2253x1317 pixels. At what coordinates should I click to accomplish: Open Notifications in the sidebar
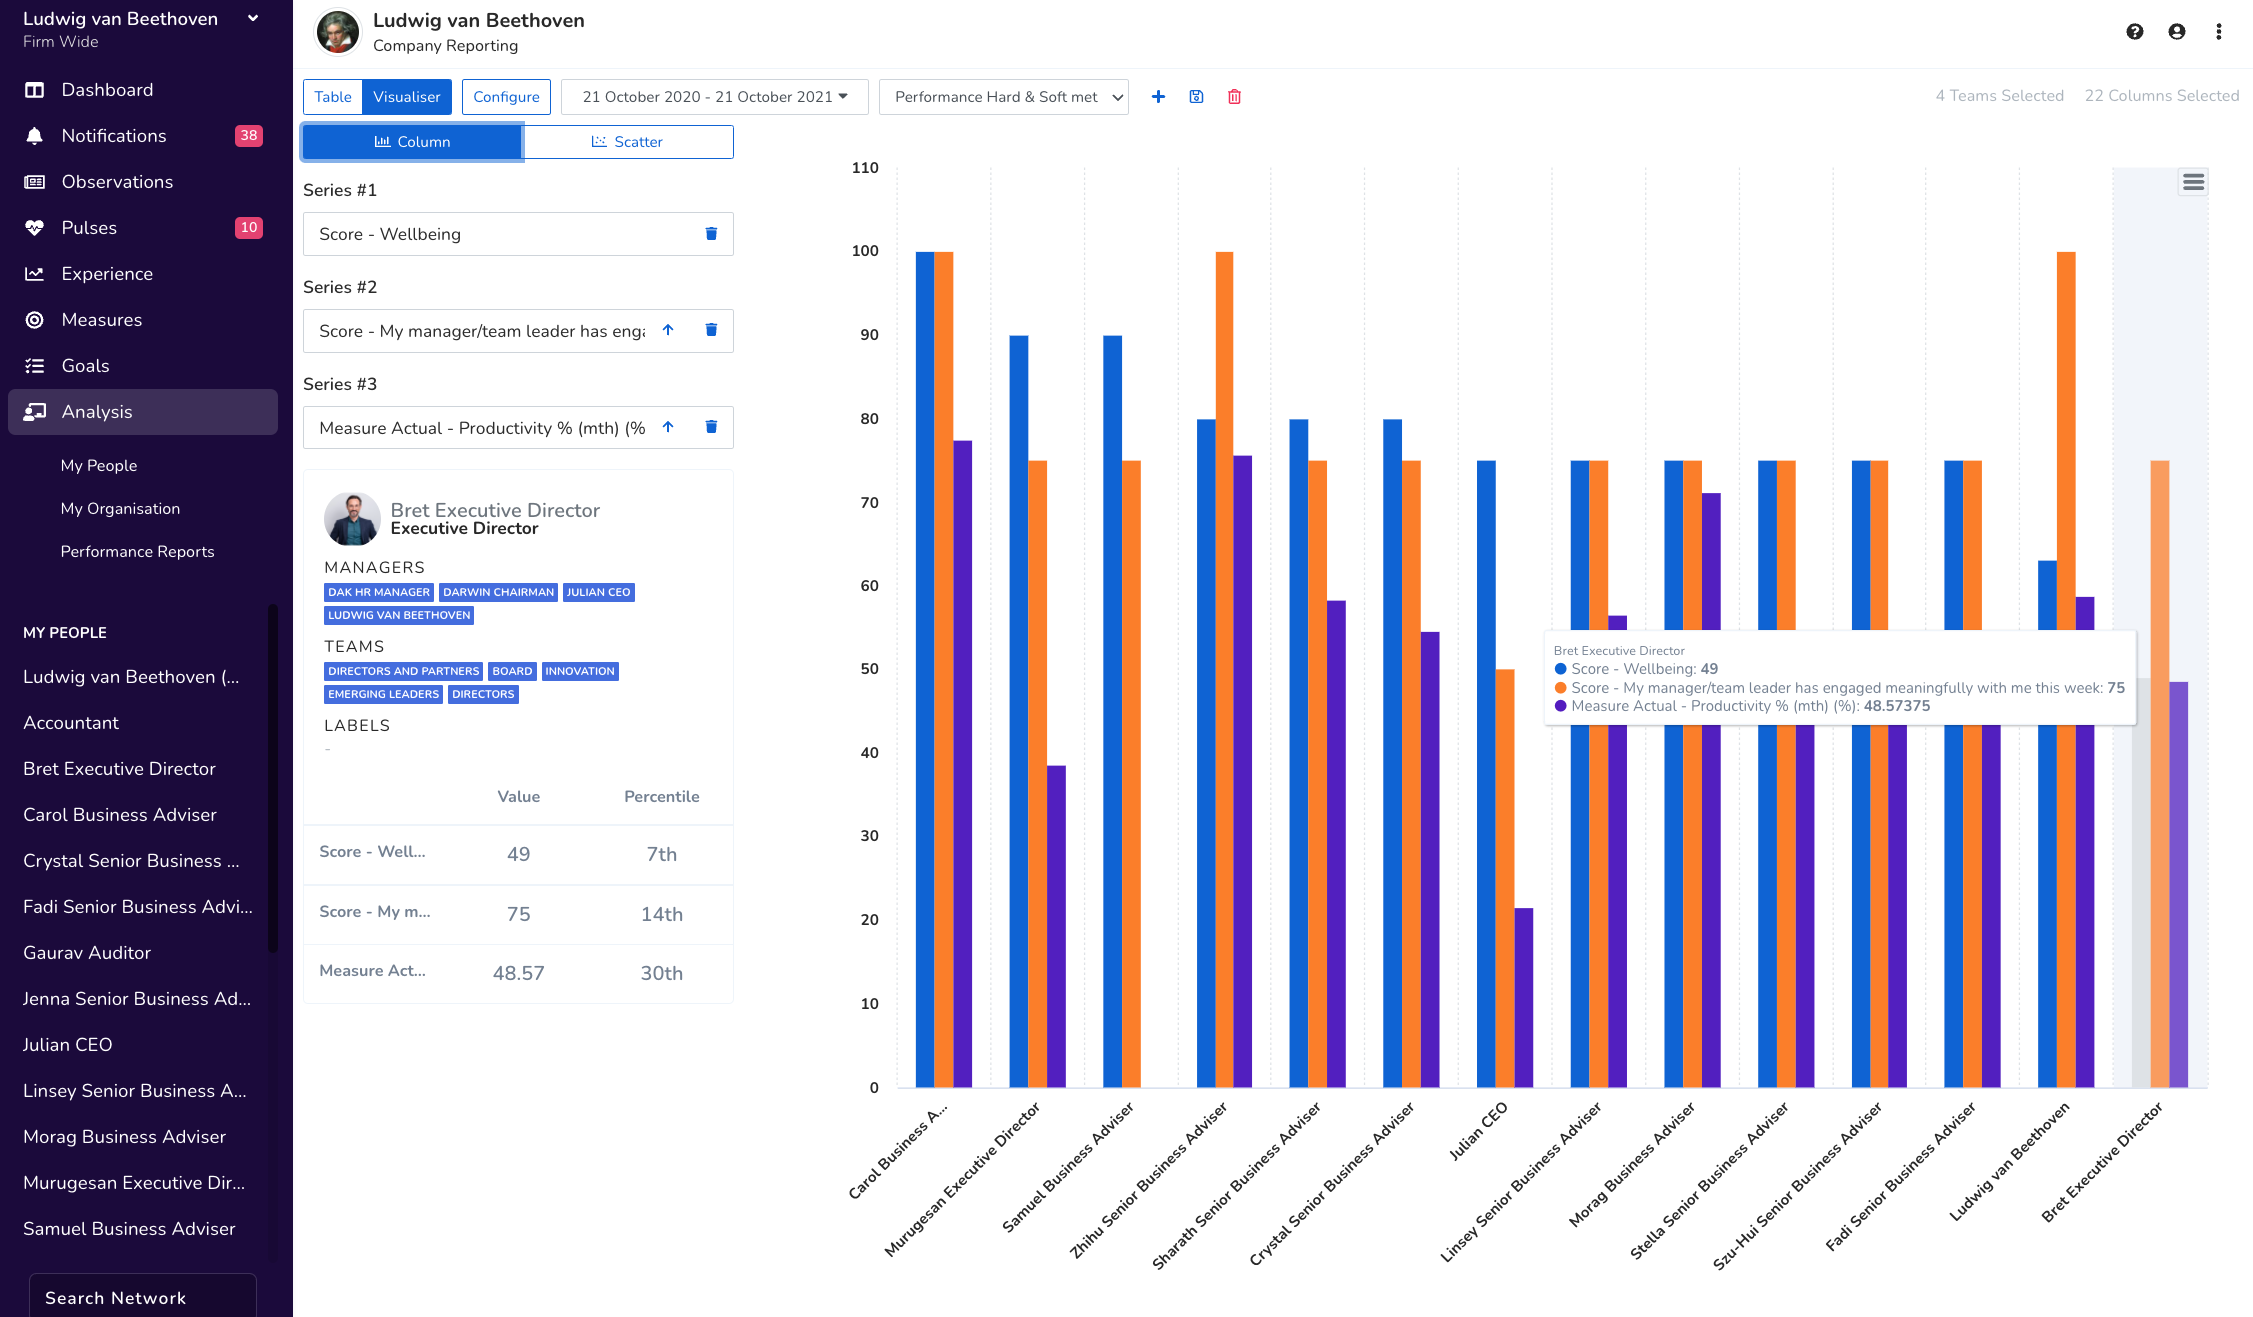point(114,136)
